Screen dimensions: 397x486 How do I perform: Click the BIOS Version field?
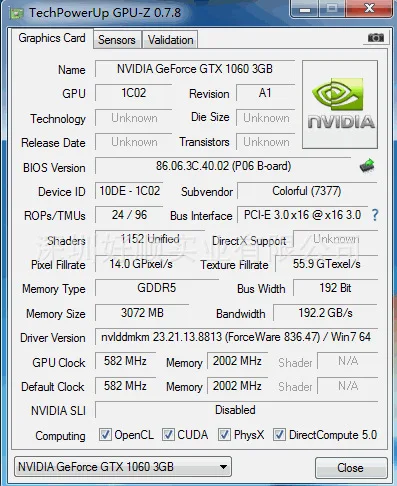pyautogui.click(x=223, y=166)
